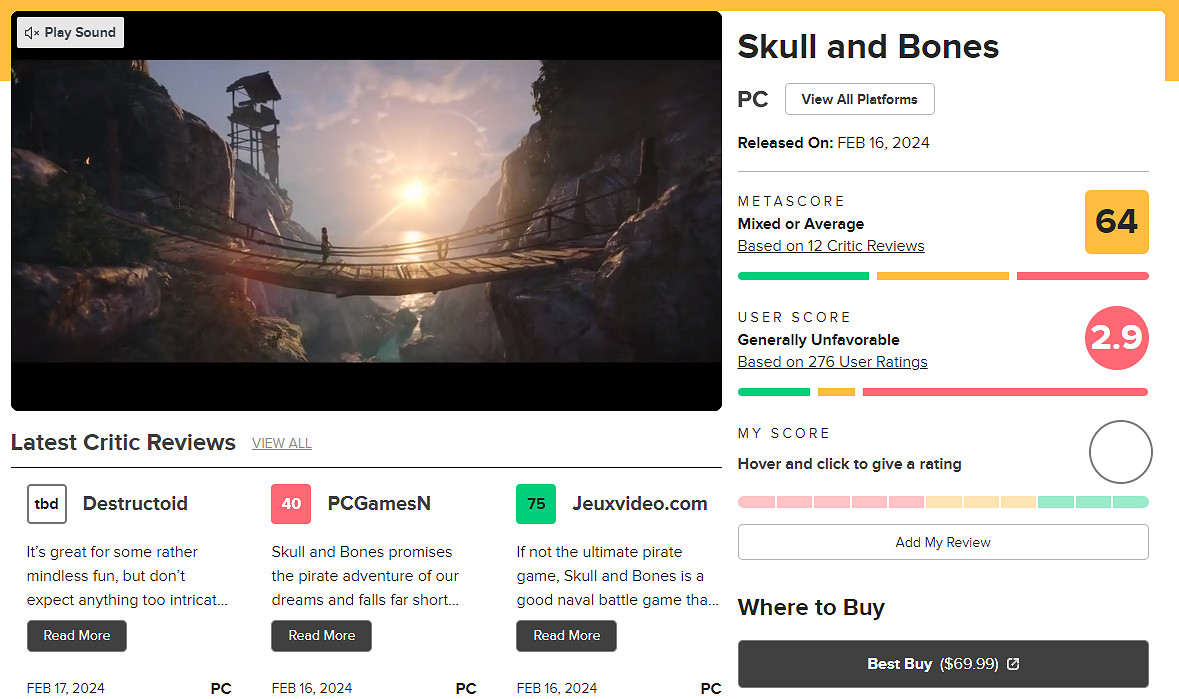The image size is (1179, 699).
Task: Open Based on 12 Critic Reviews link
Action: [x=830, y=246]
